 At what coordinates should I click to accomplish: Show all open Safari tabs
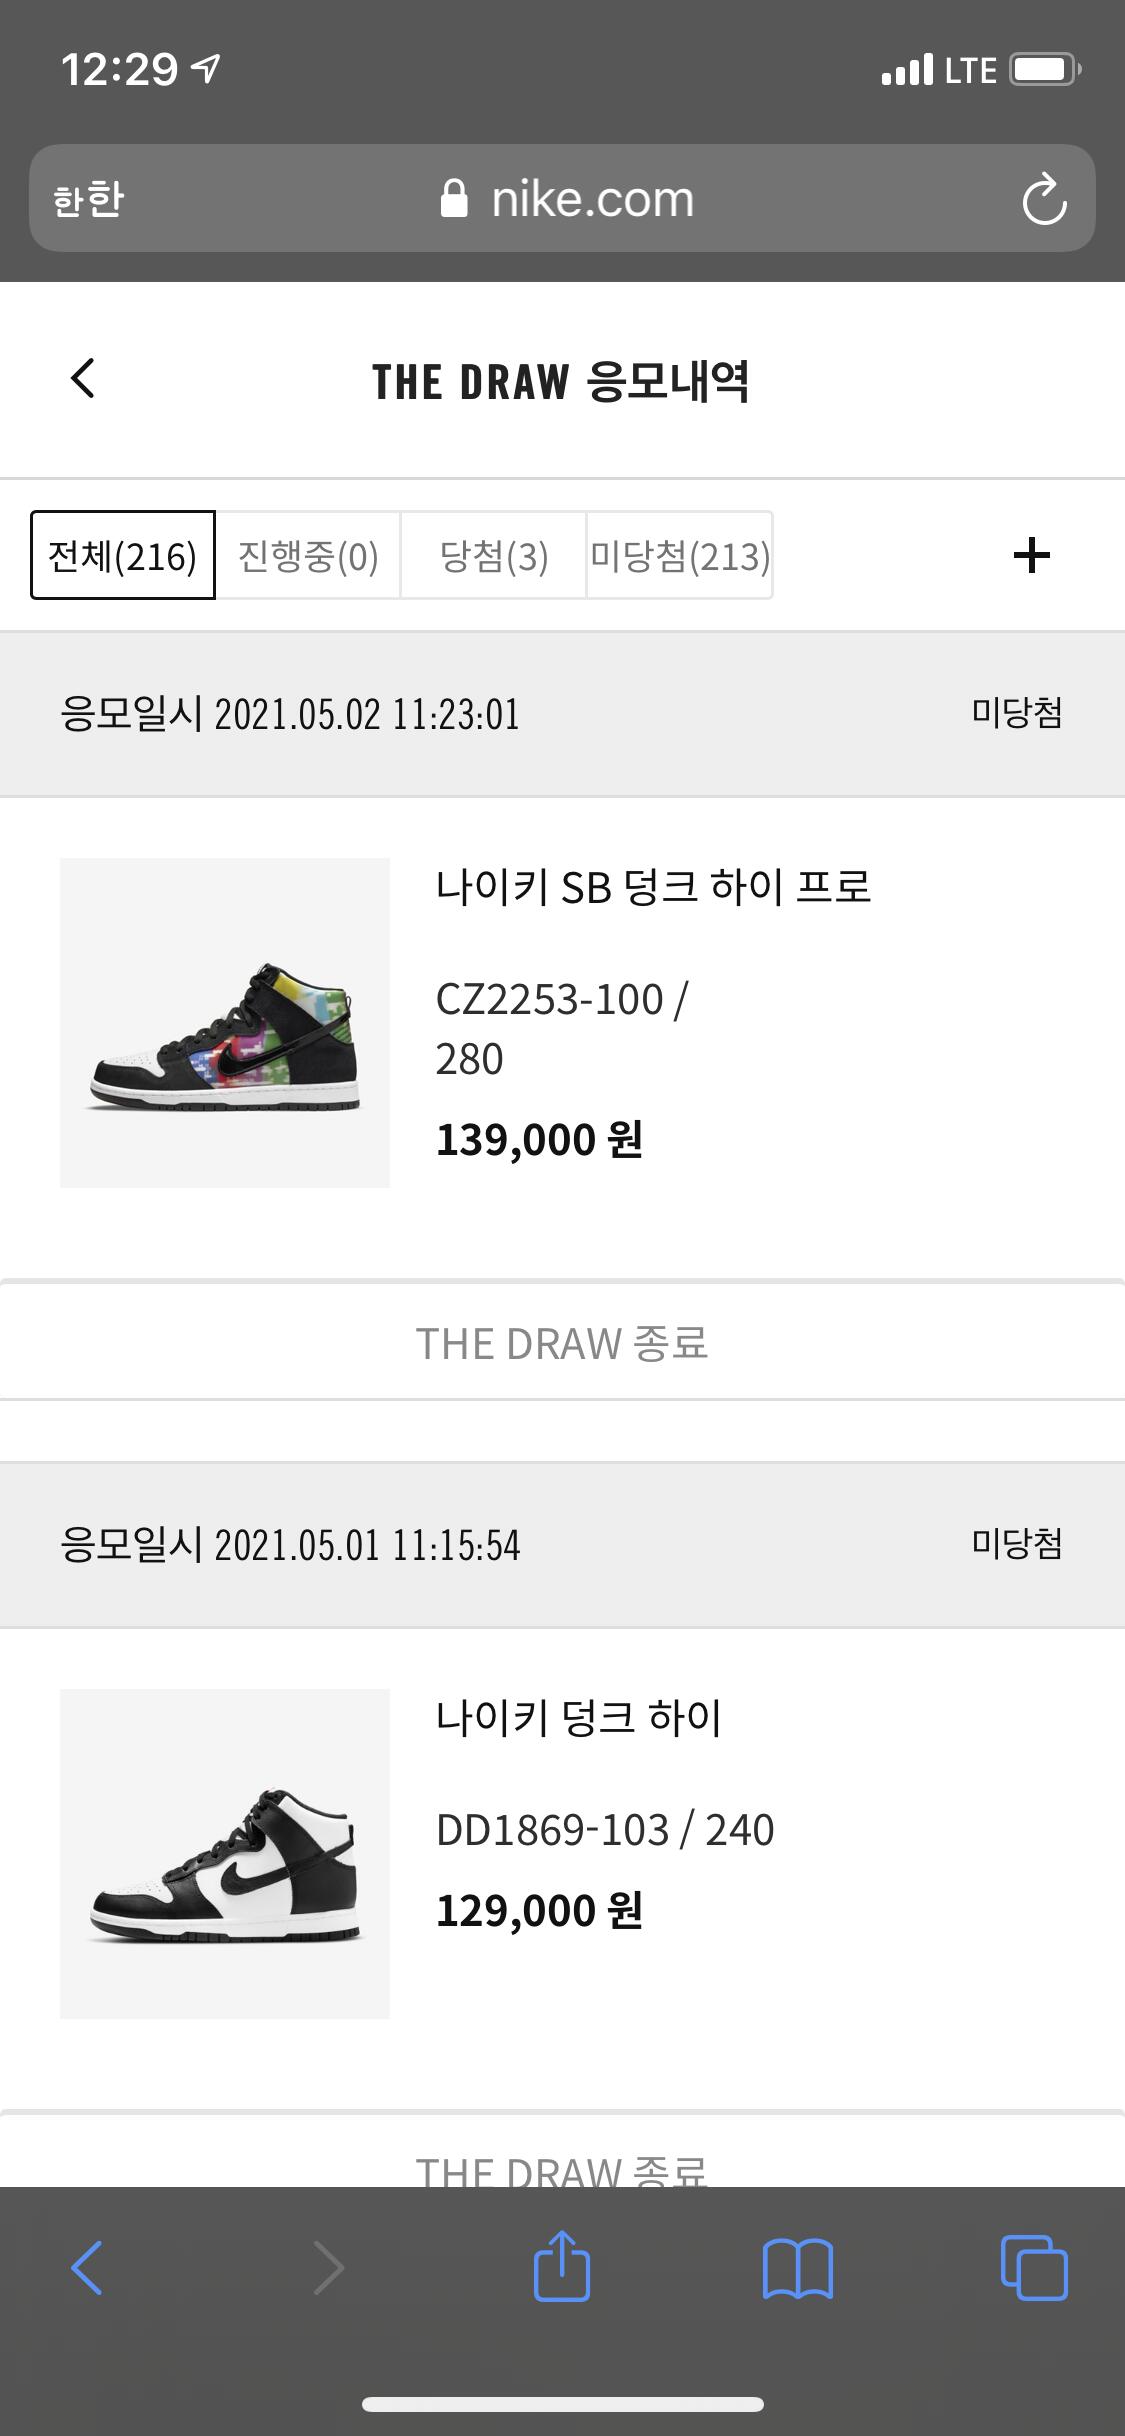[x=1033, y=2267]
